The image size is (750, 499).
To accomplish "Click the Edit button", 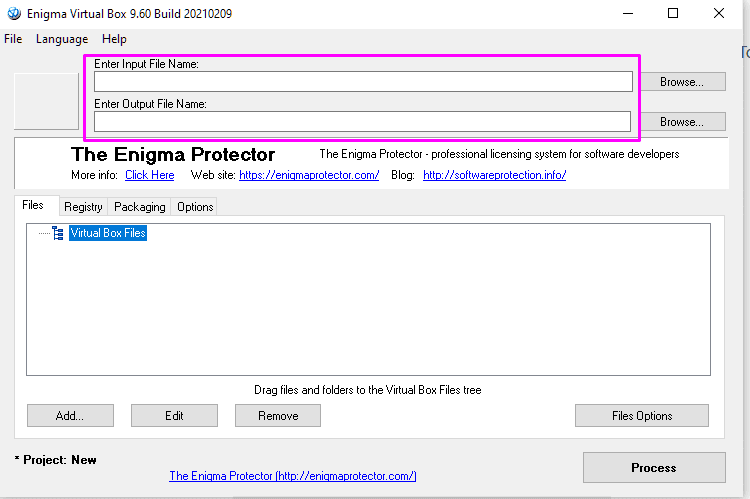I will pyautogui.click(x=174, y=415).
